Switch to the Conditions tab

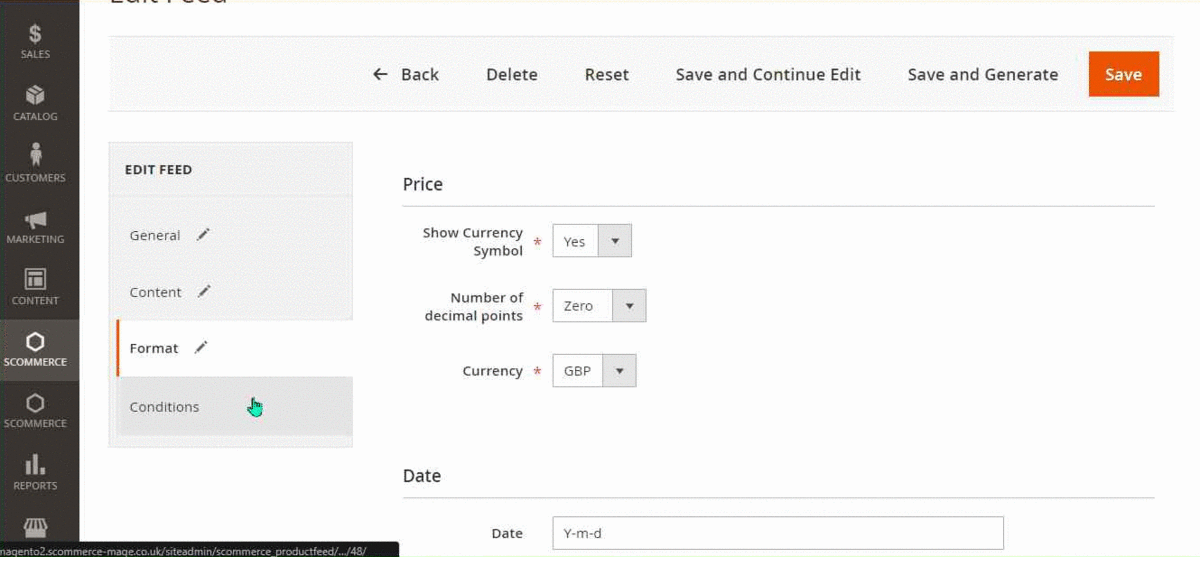click(x=164, y=407)
